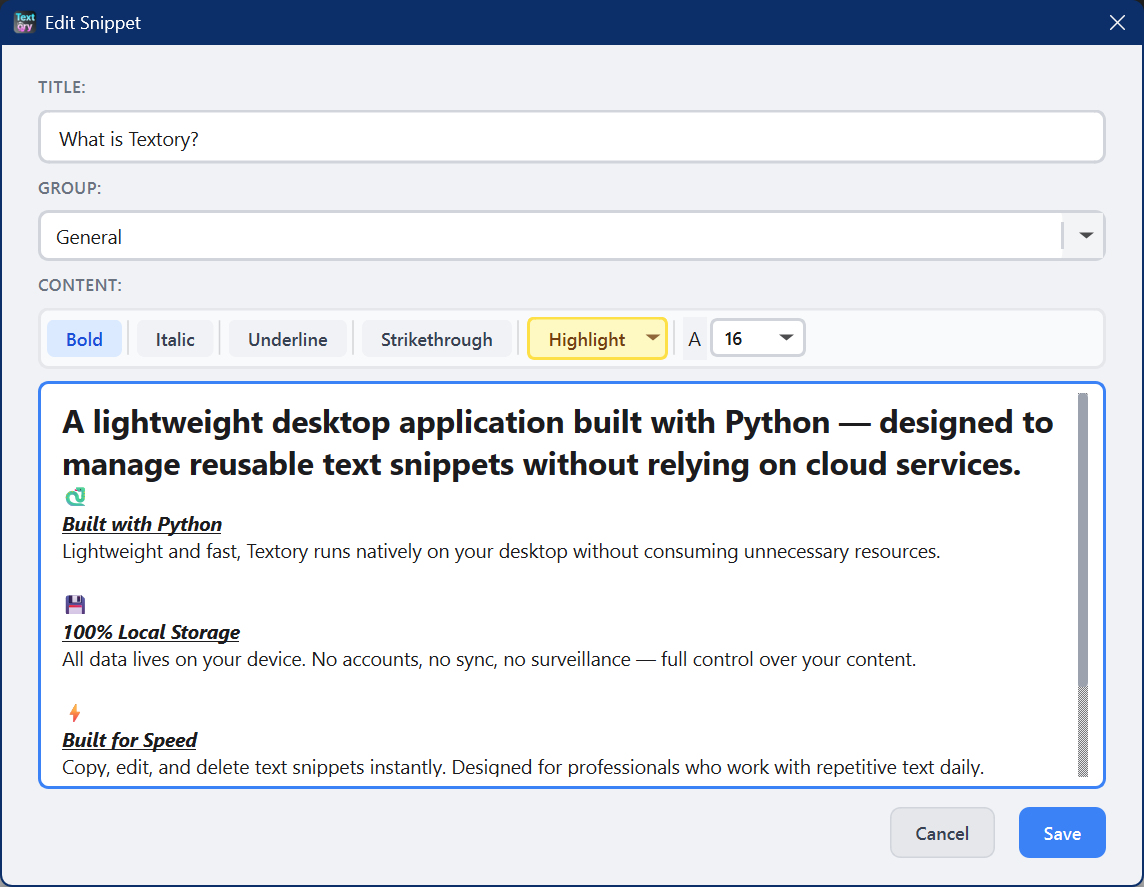Click the "Built with Python" heading text
1144x887 pixels.
pos(142,524)
